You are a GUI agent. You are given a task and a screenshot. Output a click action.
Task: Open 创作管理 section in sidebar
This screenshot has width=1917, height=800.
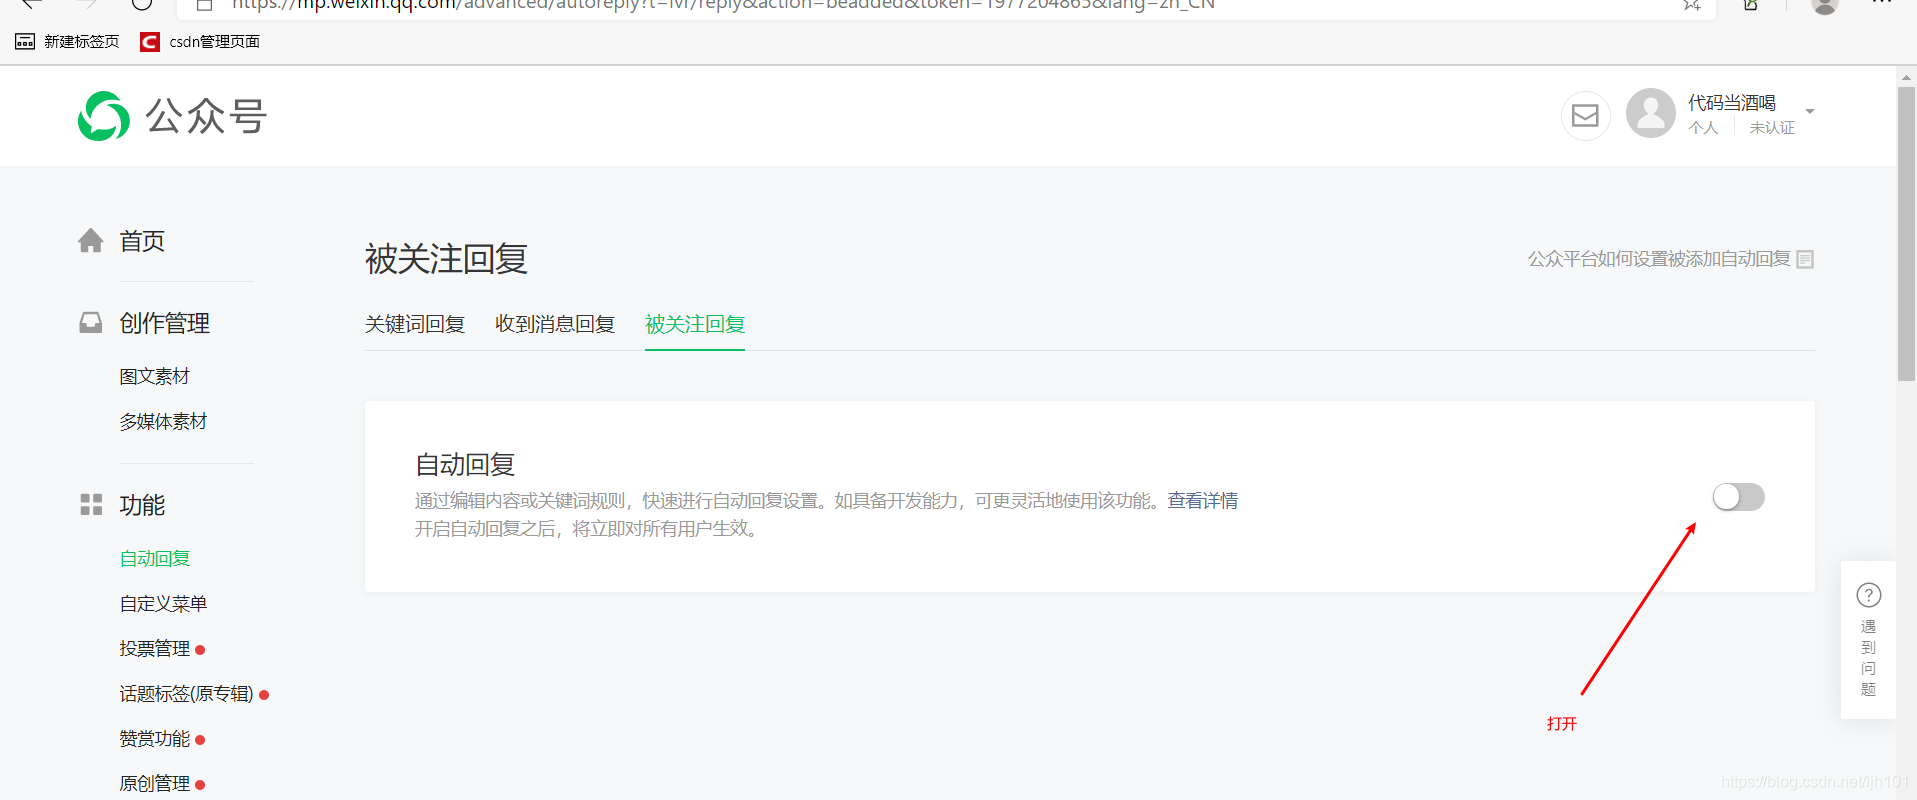coord(165,323)
